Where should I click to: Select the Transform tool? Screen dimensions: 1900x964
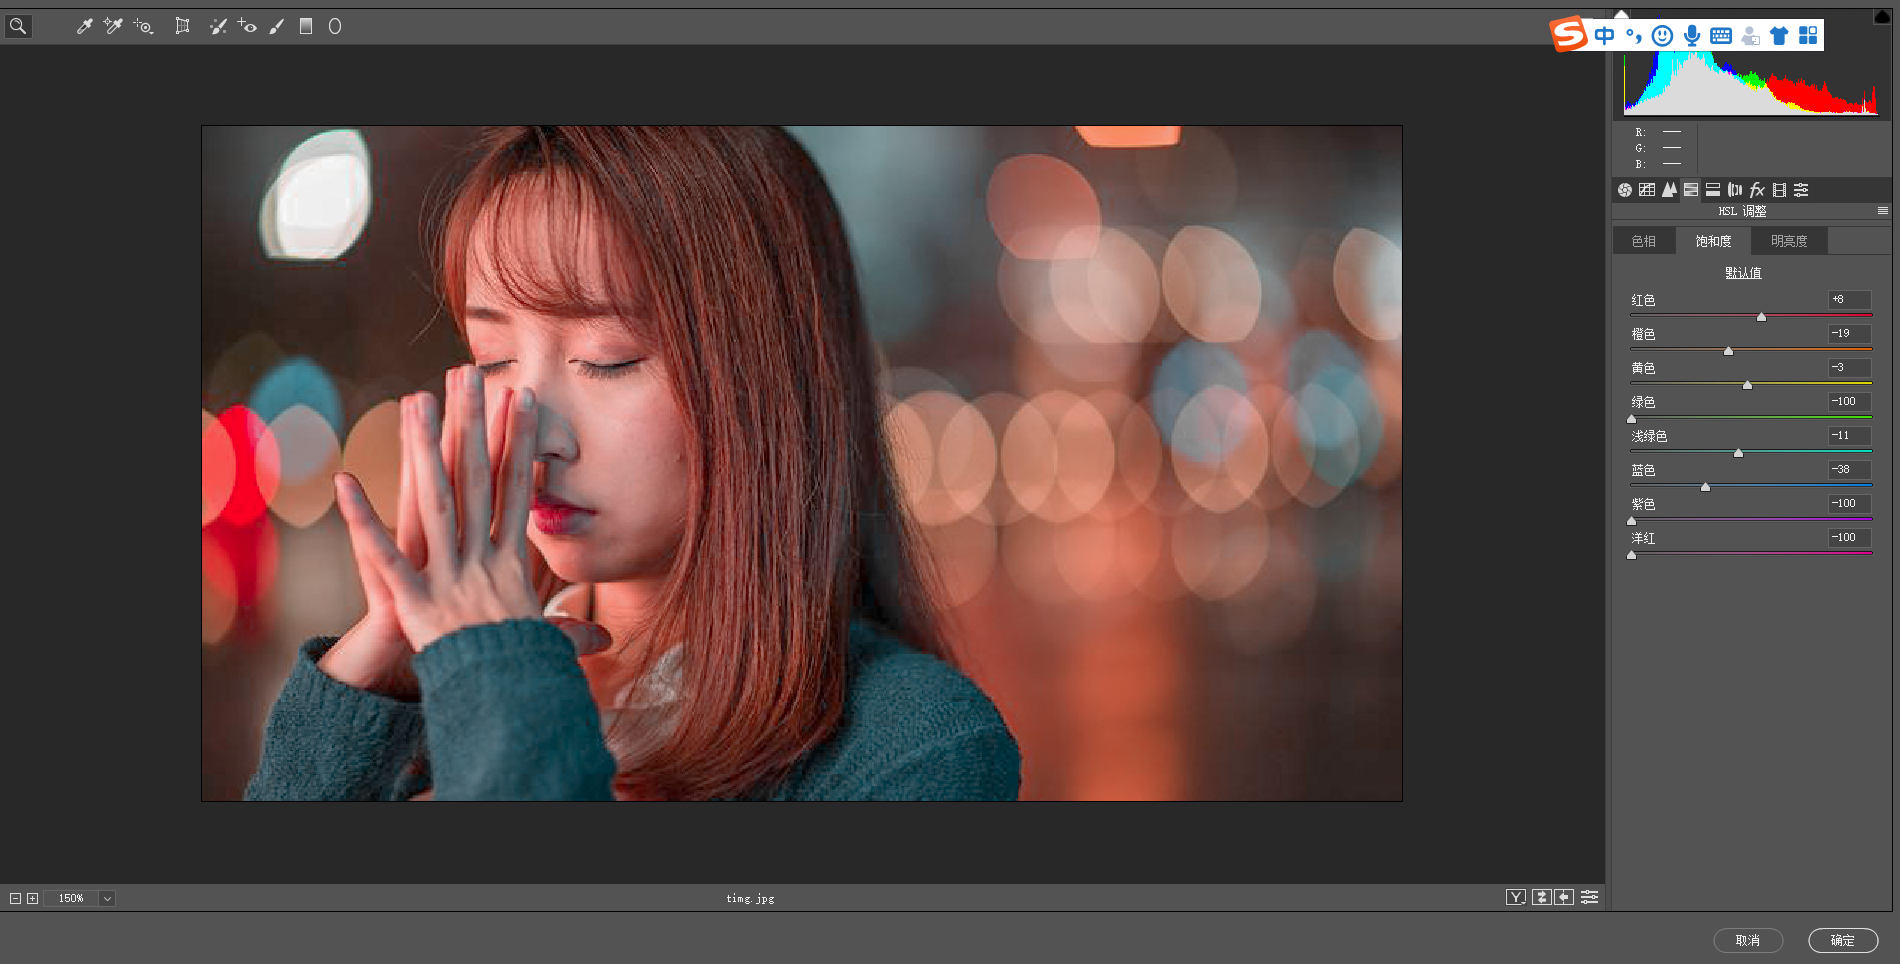[182, 27]
